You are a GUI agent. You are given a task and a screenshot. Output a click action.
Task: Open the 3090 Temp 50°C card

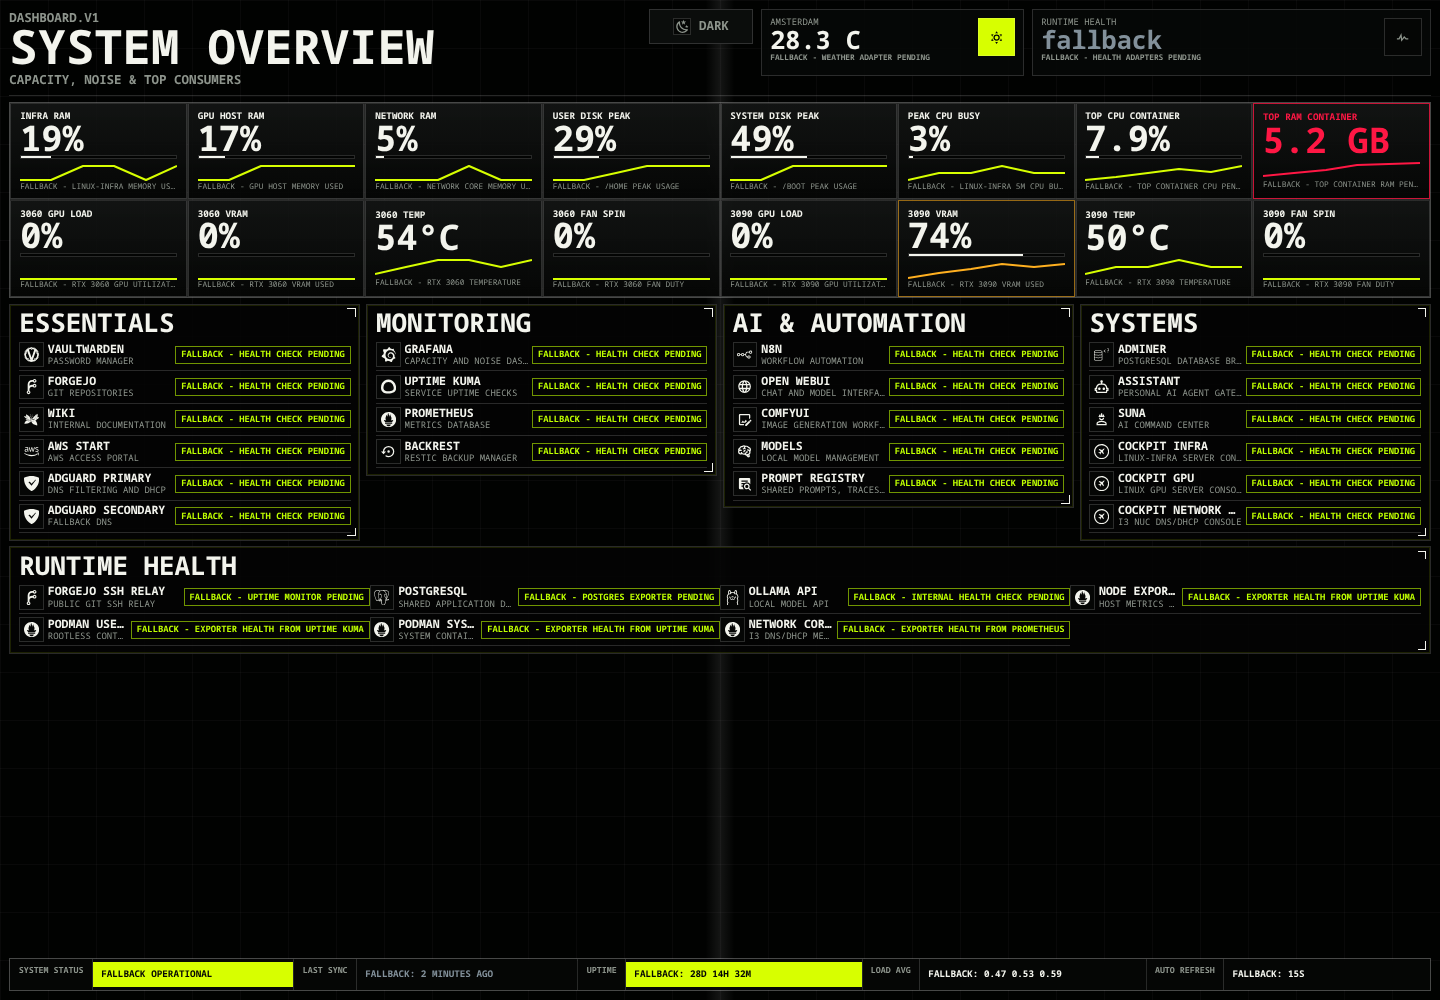click(1163, 249)
